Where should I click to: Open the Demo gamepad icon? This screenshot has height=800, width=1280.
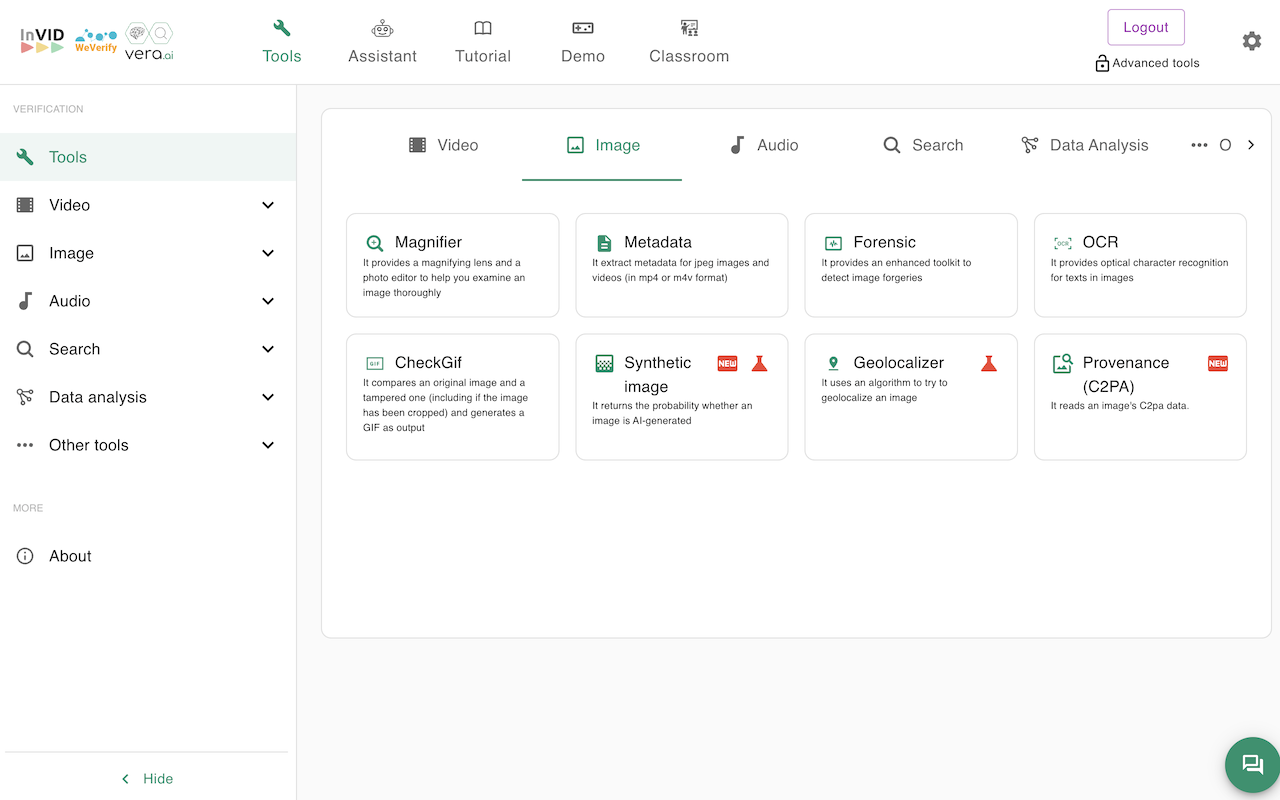583,28
